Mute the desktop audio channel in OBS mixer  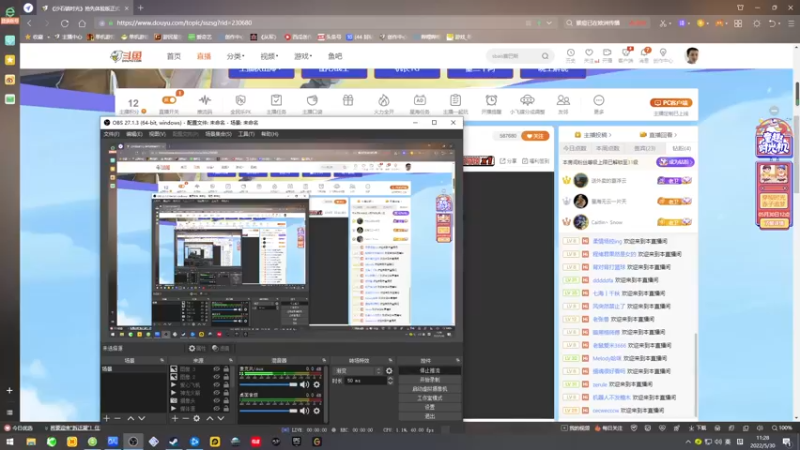(305, 410)
